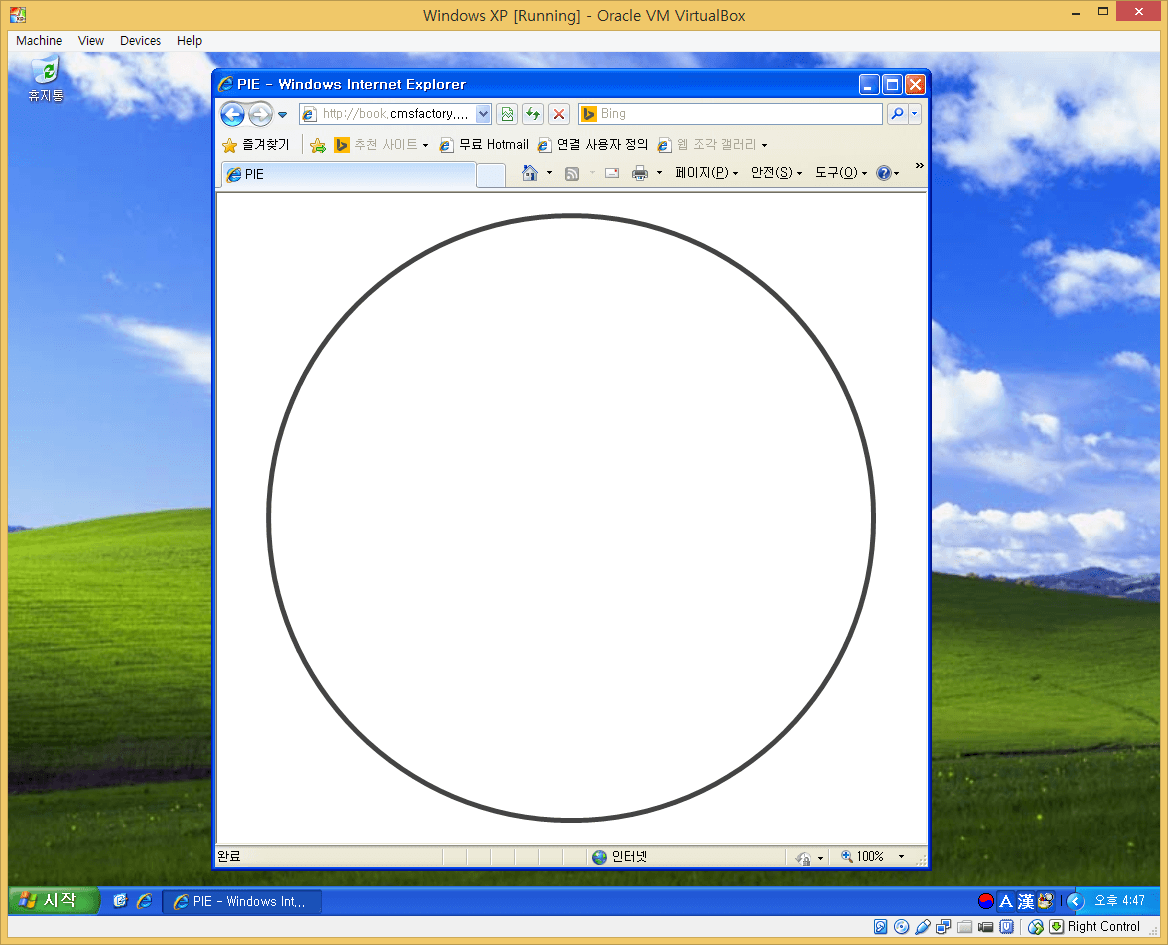The height and width of the screenshot is (945, 1168).
Task: Click the RSS feeds icon
Action: [x=572, y=174]
